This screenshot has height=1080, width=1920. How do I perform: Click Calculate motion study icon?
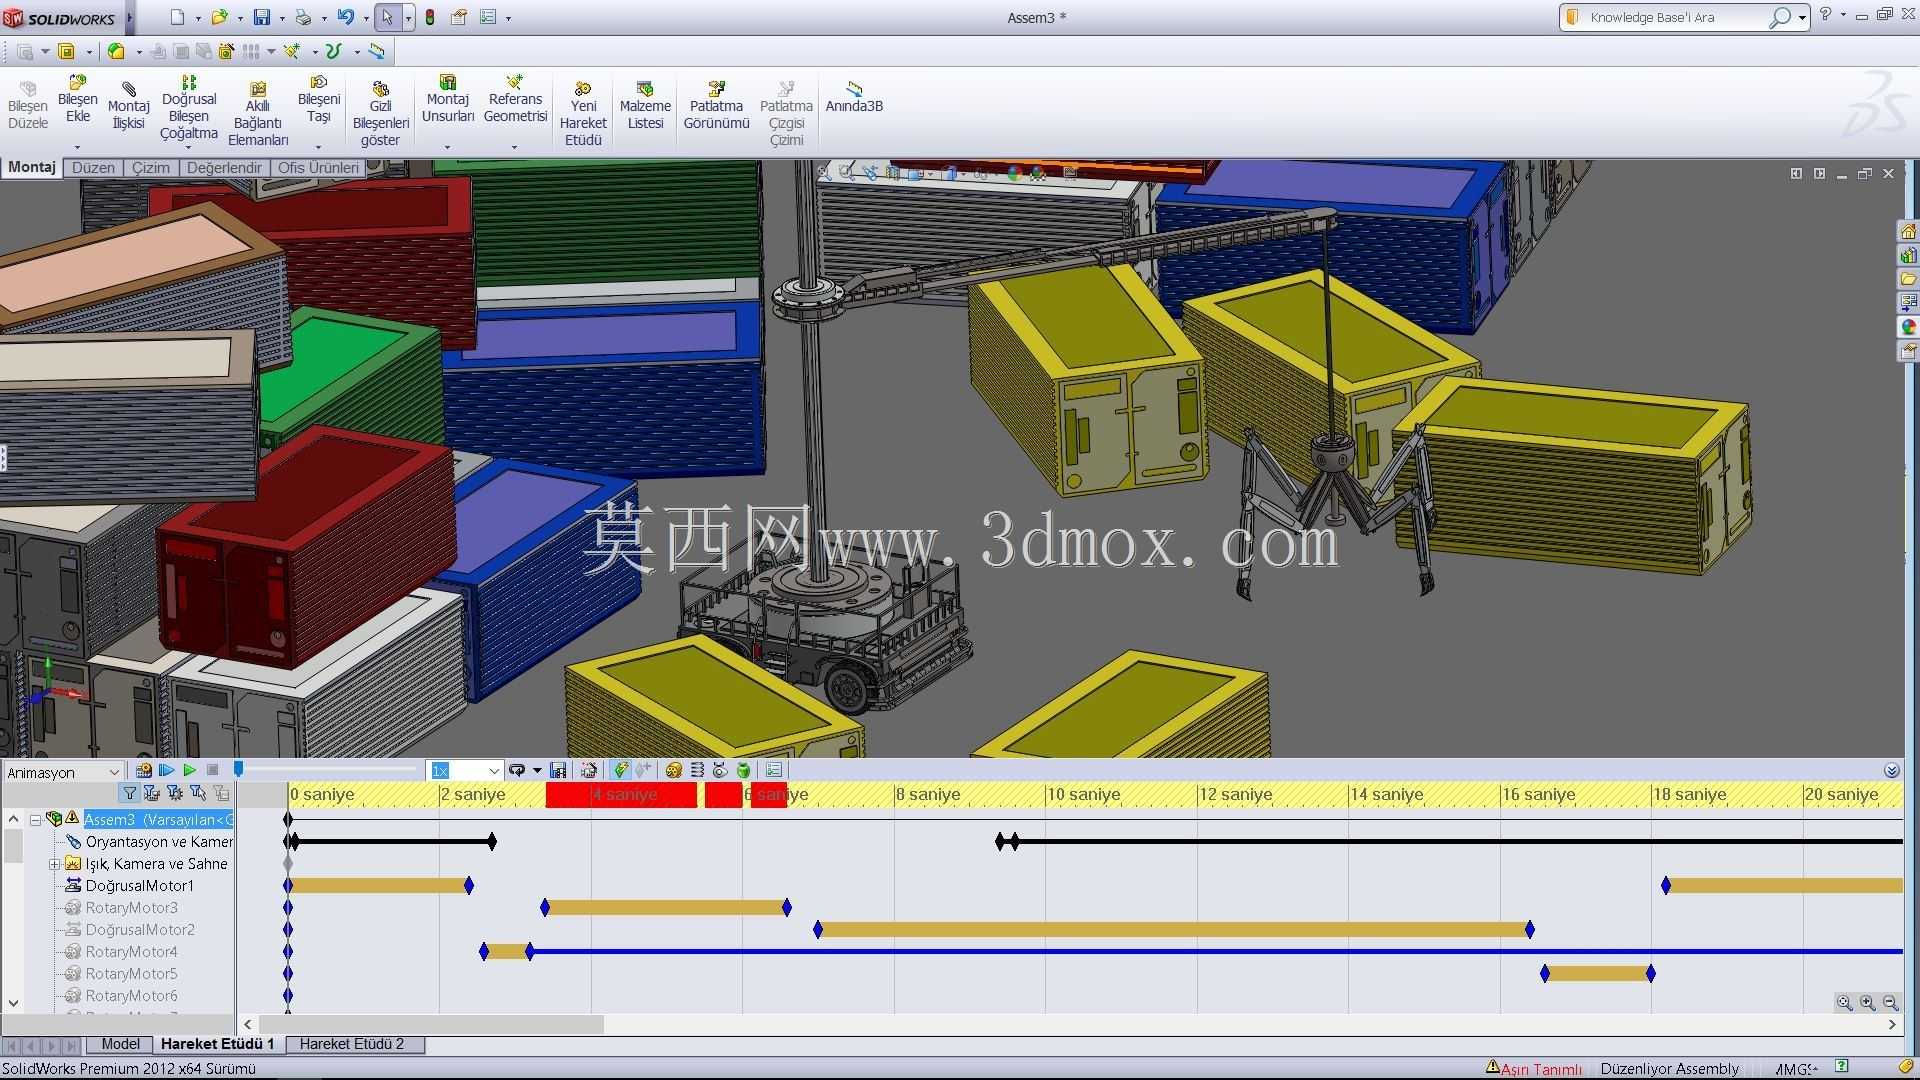pos(143,770)
